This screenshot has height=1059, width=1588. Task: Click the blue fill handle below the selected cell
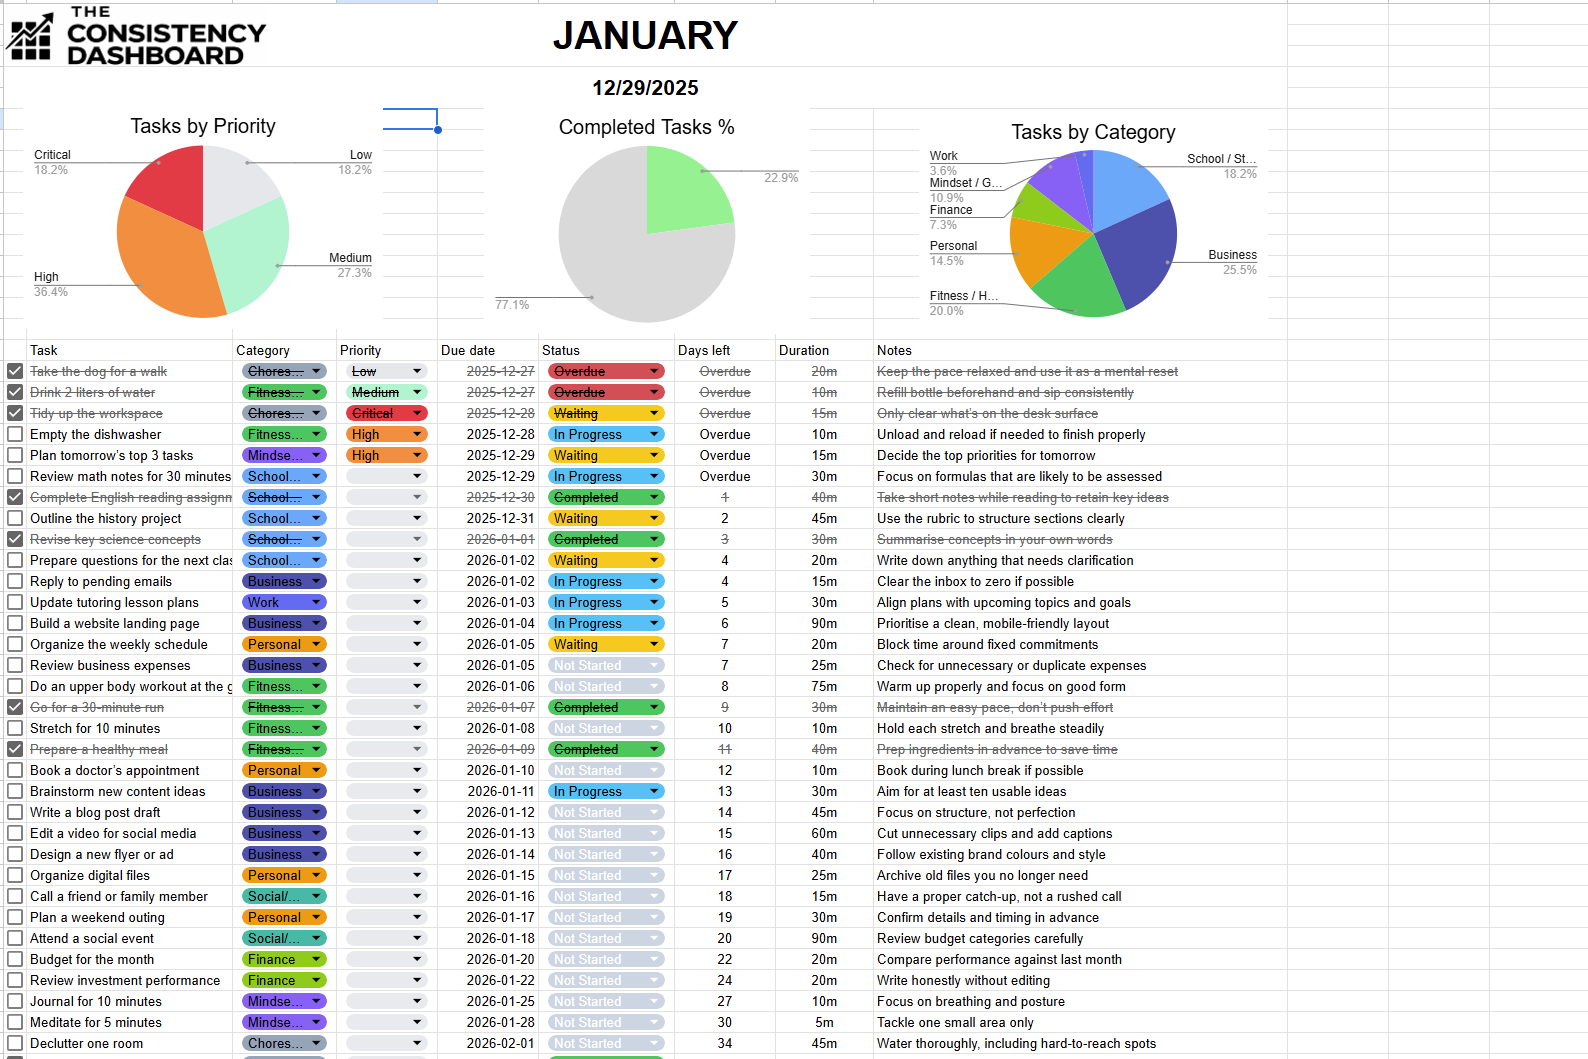pos(438,130)
